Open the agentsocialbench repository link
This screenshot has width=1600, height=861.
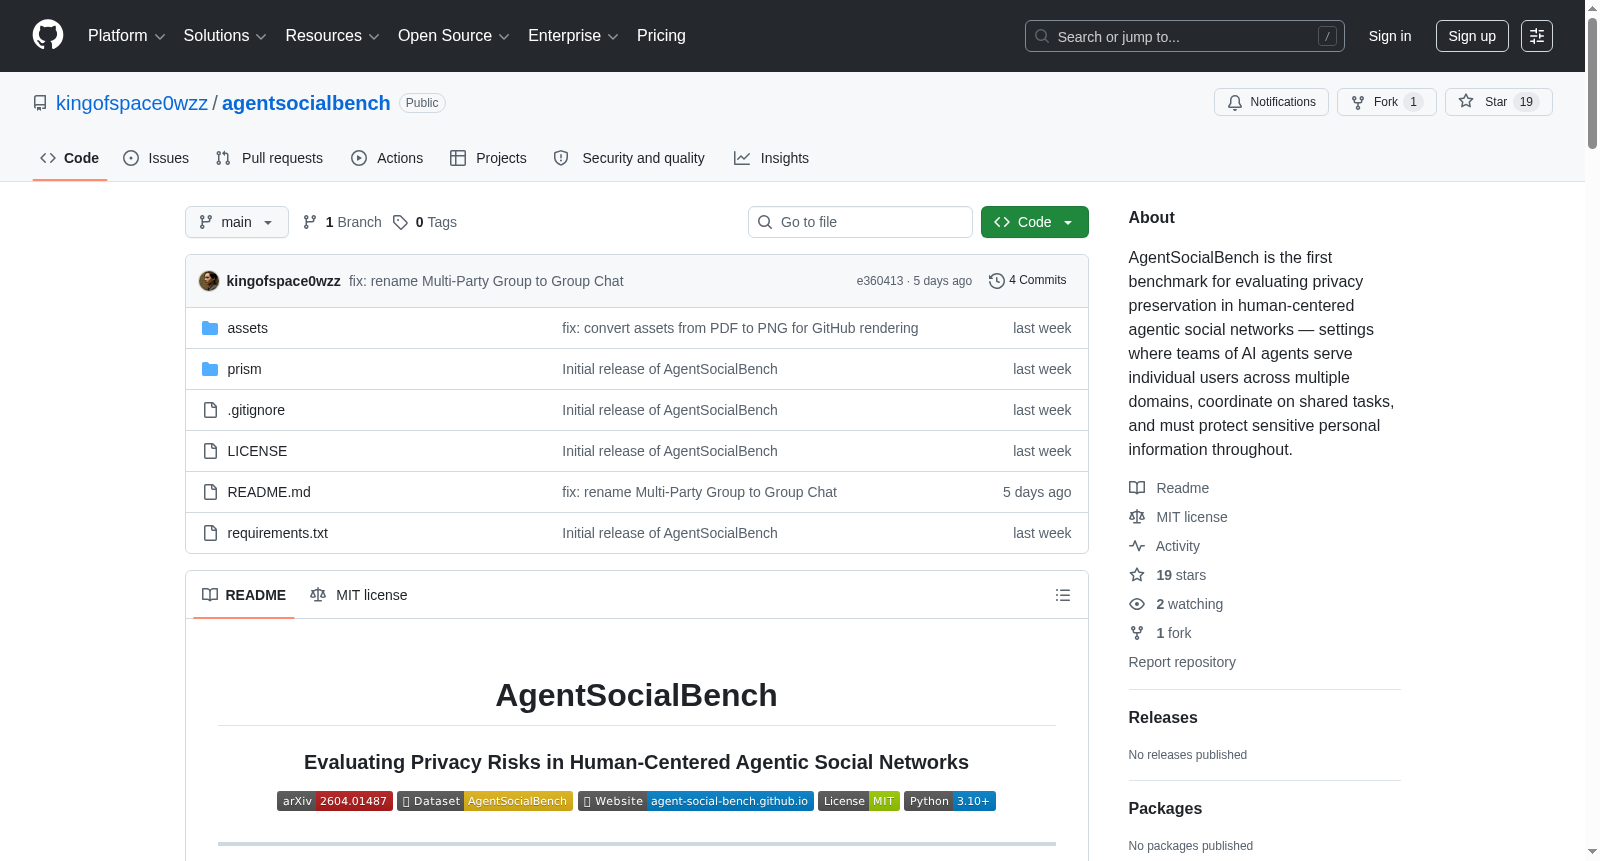[306, 103]
